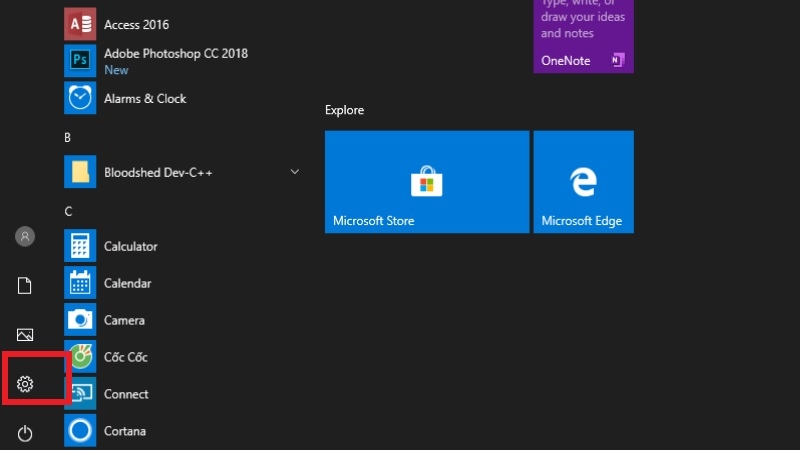Open the OneNote tile
The height and width of the screenshot is (450, 800).
click(584, 36)
